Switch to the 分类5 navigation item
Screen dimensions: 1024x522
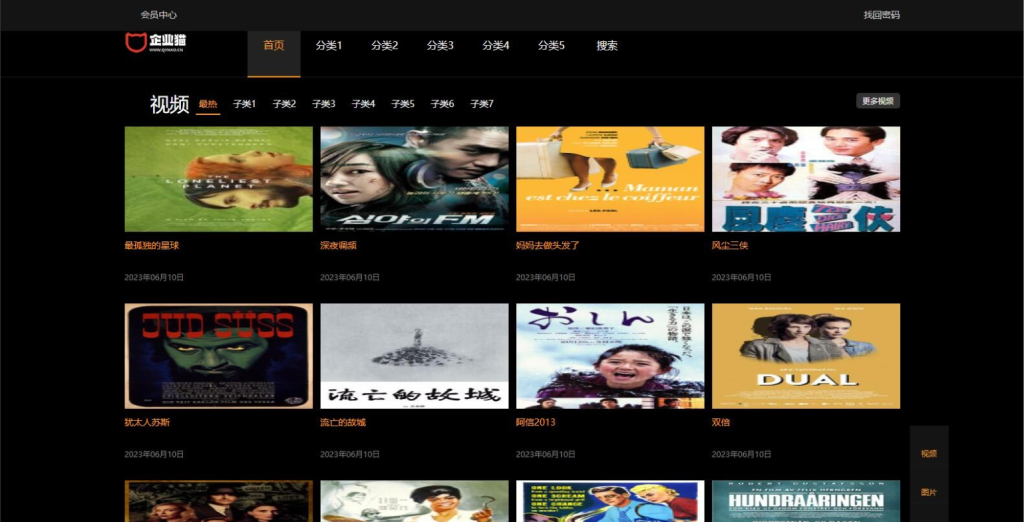[551, 46]
